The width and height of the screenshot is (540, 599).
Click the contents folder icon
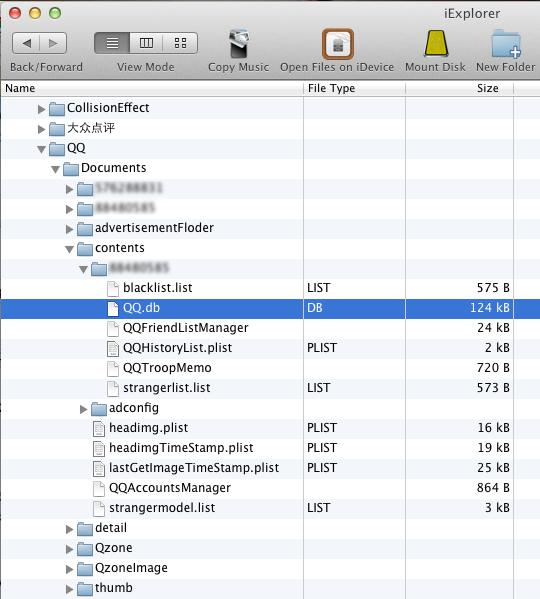85,249
